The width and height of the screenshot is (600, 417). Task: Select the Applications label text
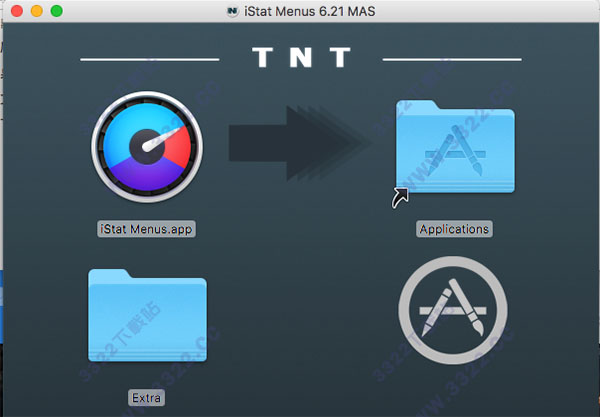454,229
